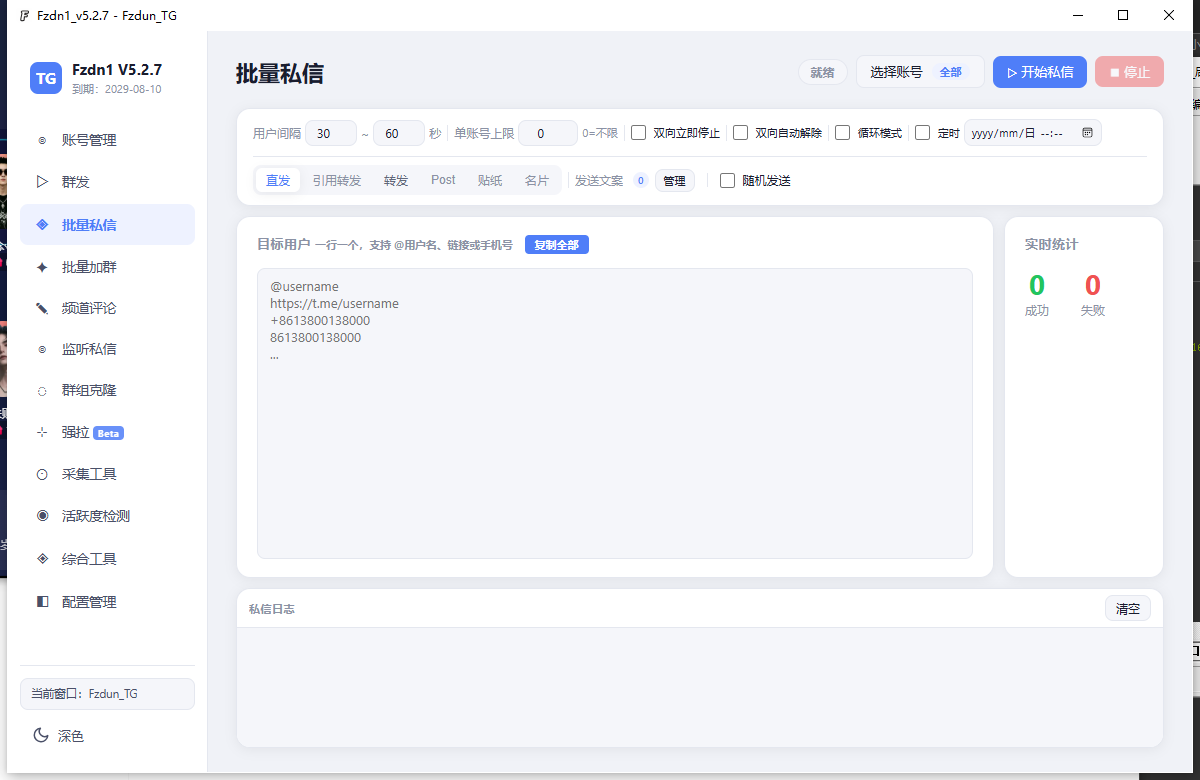Switch to the 名片 tab
Image resolution: width=1200 pixels, height=780 pixels.
click(x=537, y=180)
